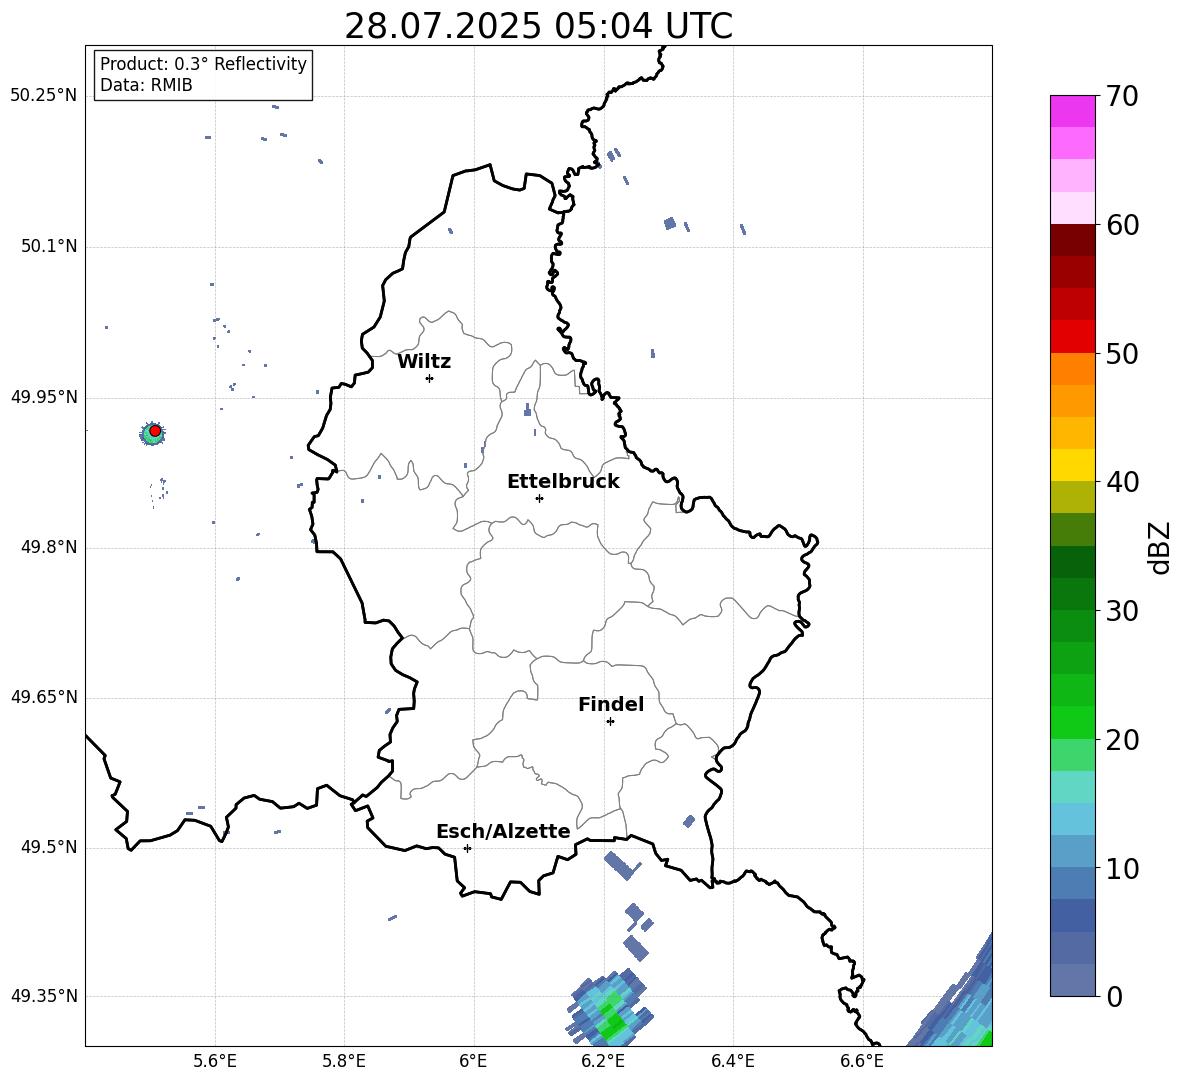Click the 49.65°N latitude label
Screen dimensions: 1184x1081
point(44,697)
